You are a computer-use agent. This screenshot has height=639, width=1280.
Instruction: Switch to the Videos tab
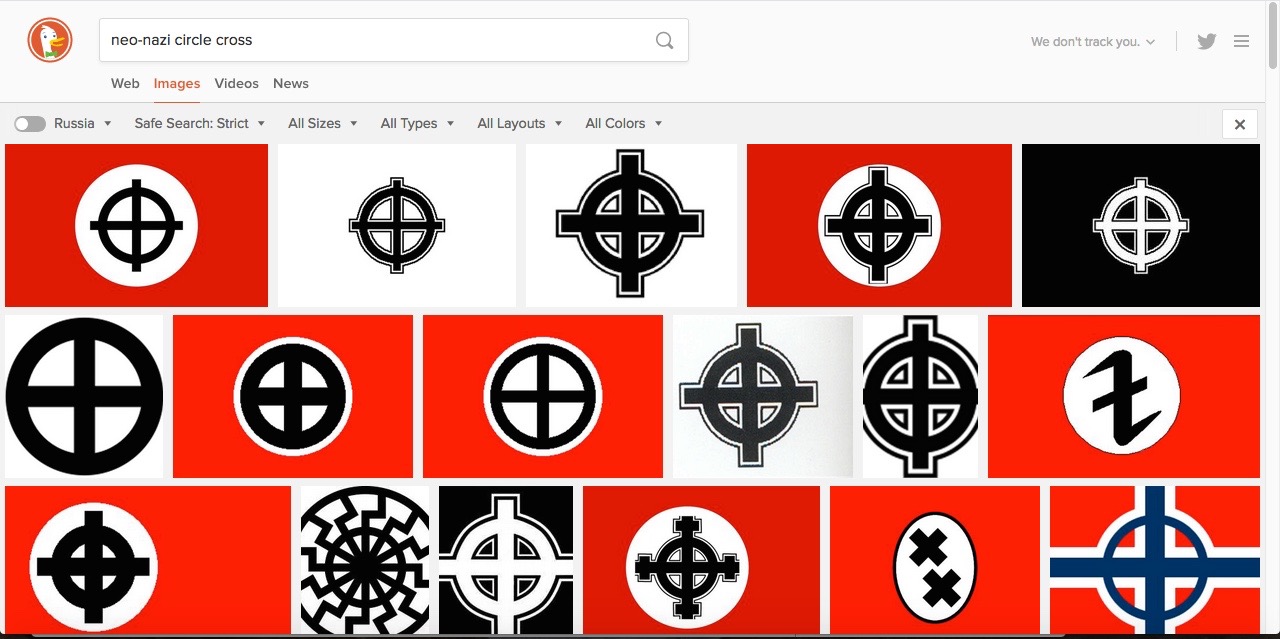pos(236,84)
